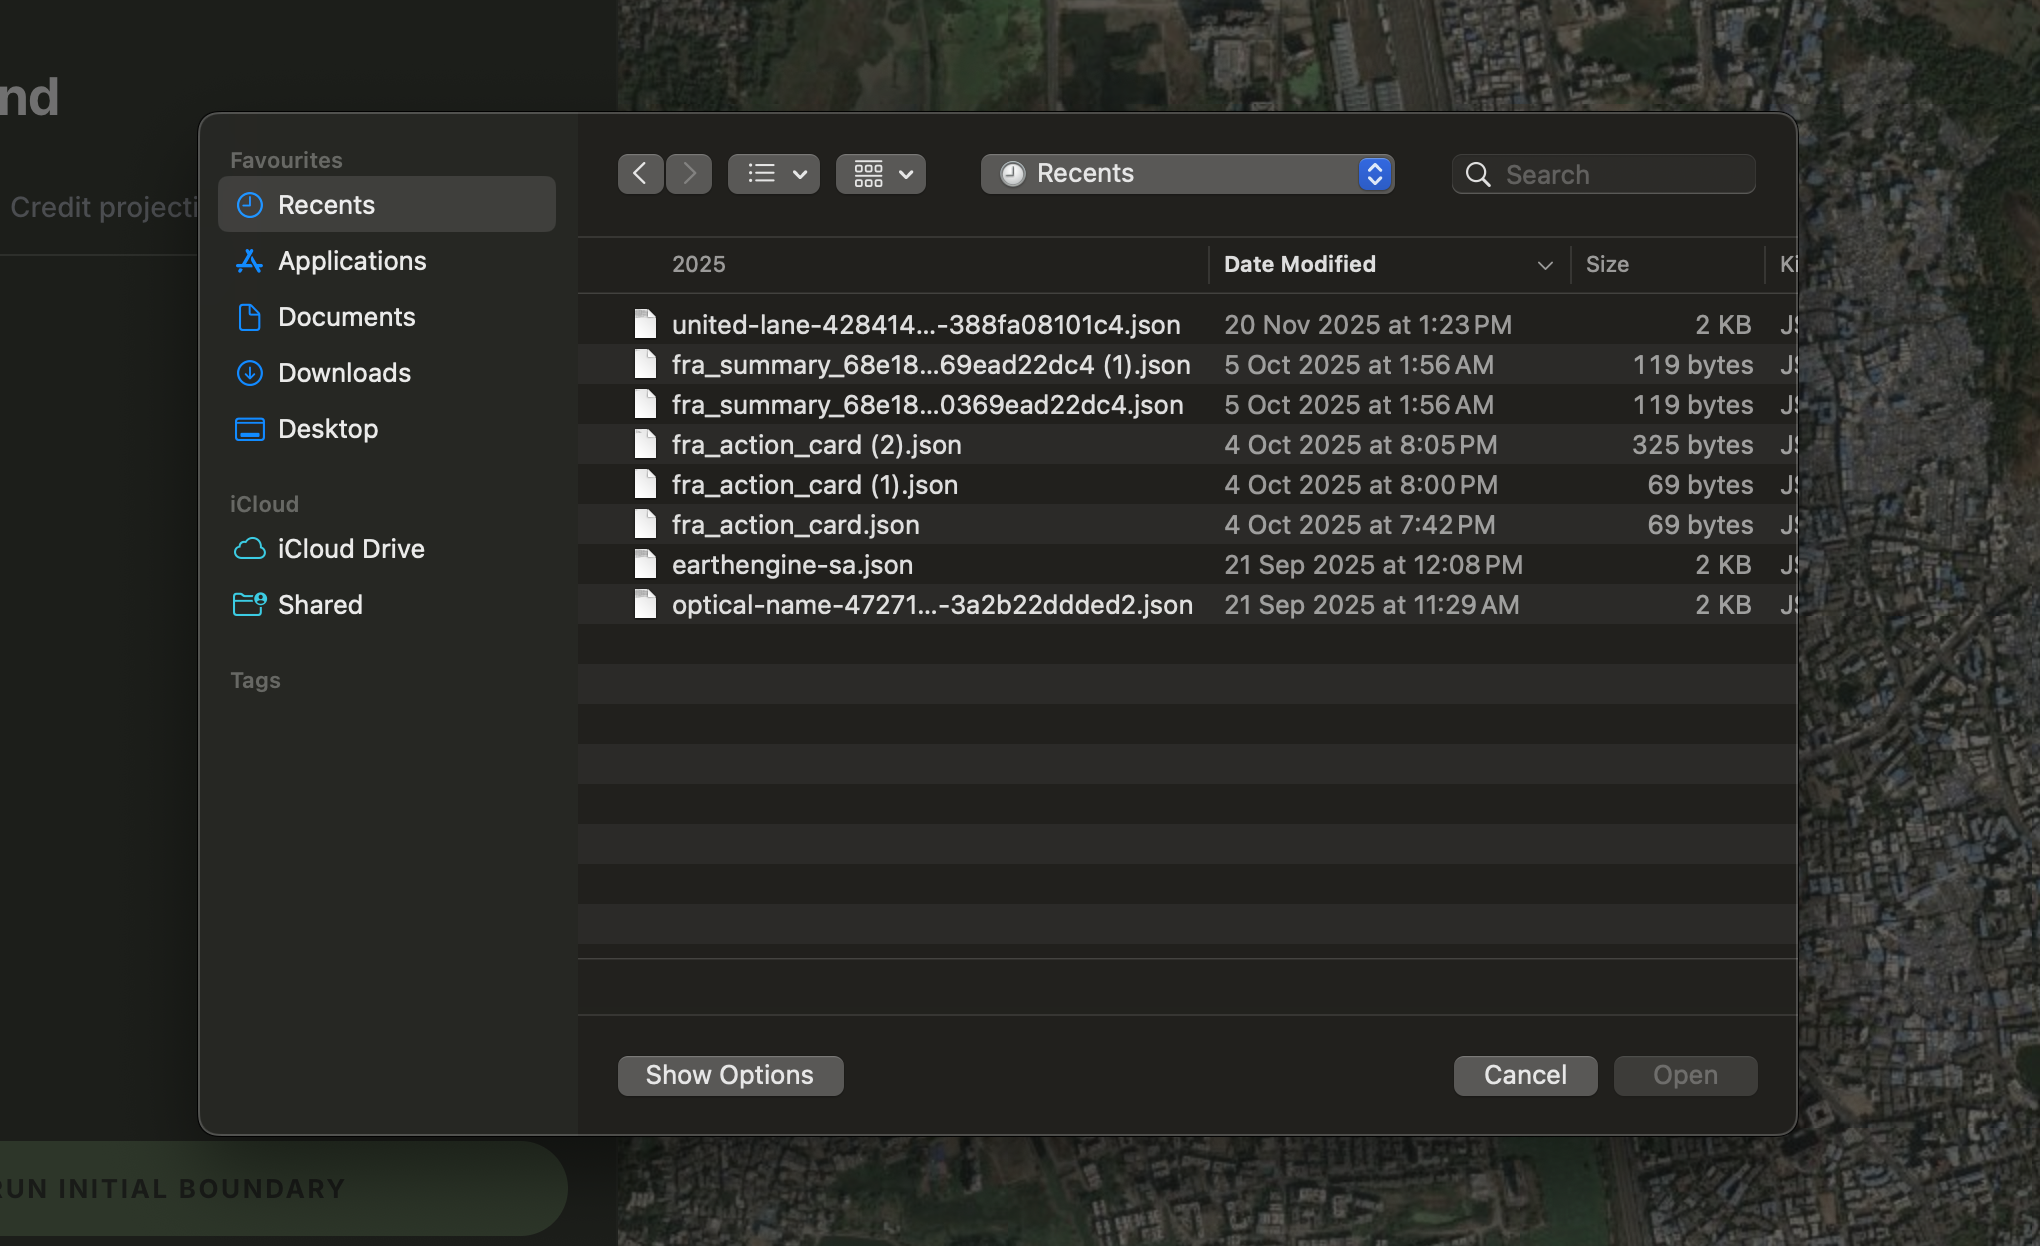
Task: Click the 325 bytes size cell
Action: 1692,445
